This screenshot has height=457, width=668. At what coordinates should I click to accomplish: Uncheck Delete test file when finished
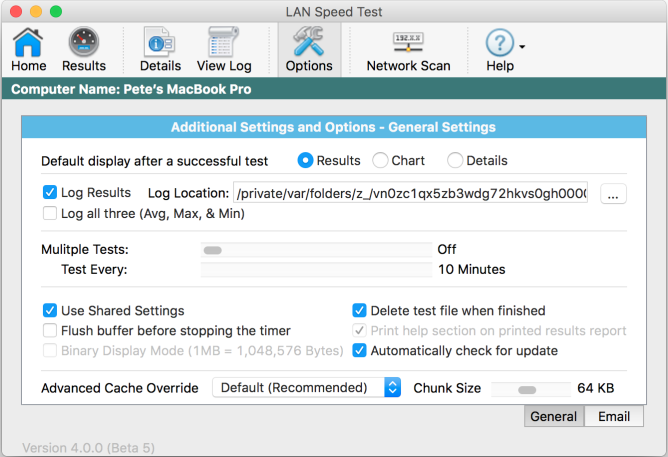click(x=359, y=310)
